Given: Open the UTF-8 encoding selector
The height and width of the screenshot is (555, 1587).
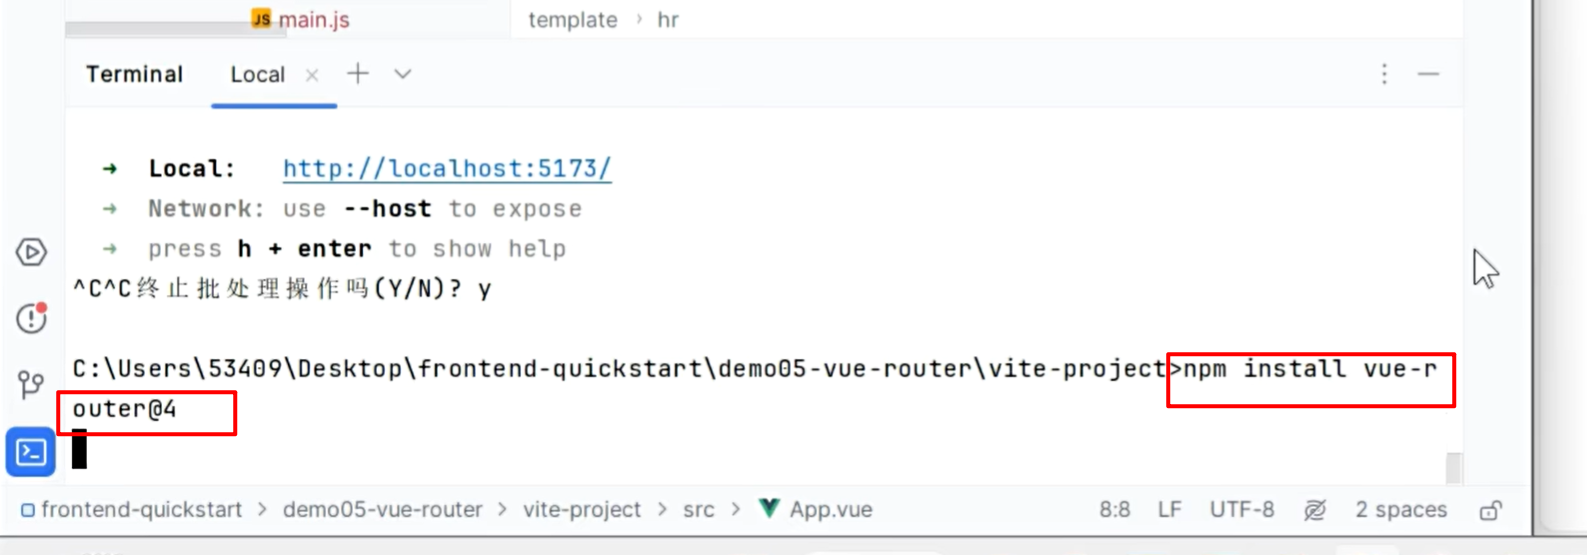Looking at the screenshot, I should coord(1242,509).
